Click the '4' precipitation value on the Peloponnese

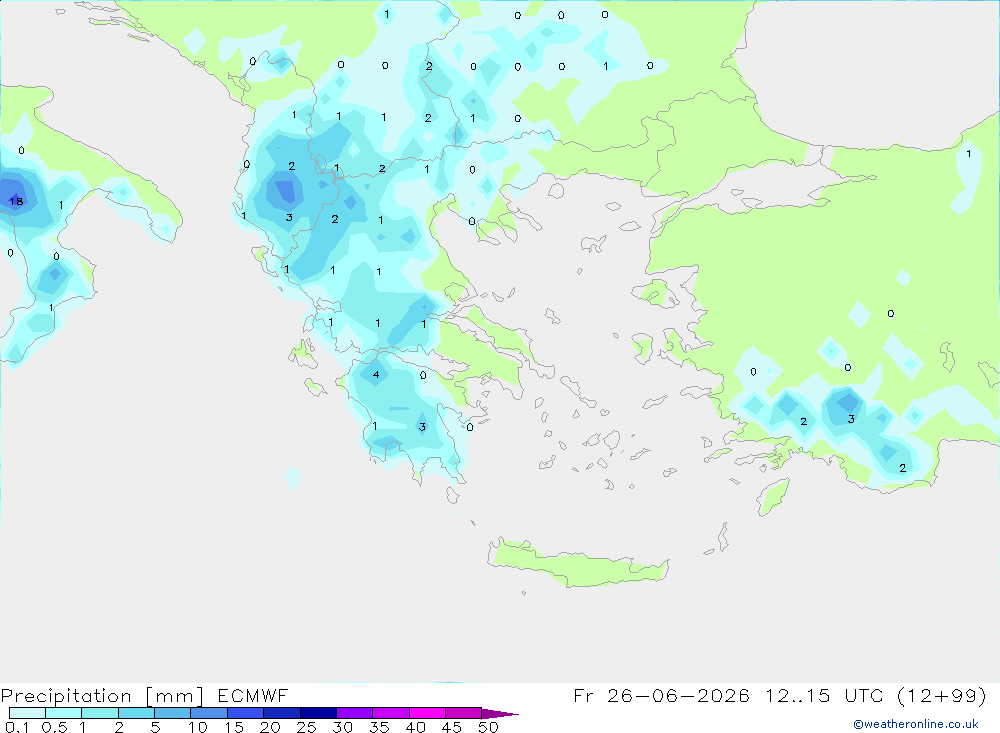click(376, 374)
